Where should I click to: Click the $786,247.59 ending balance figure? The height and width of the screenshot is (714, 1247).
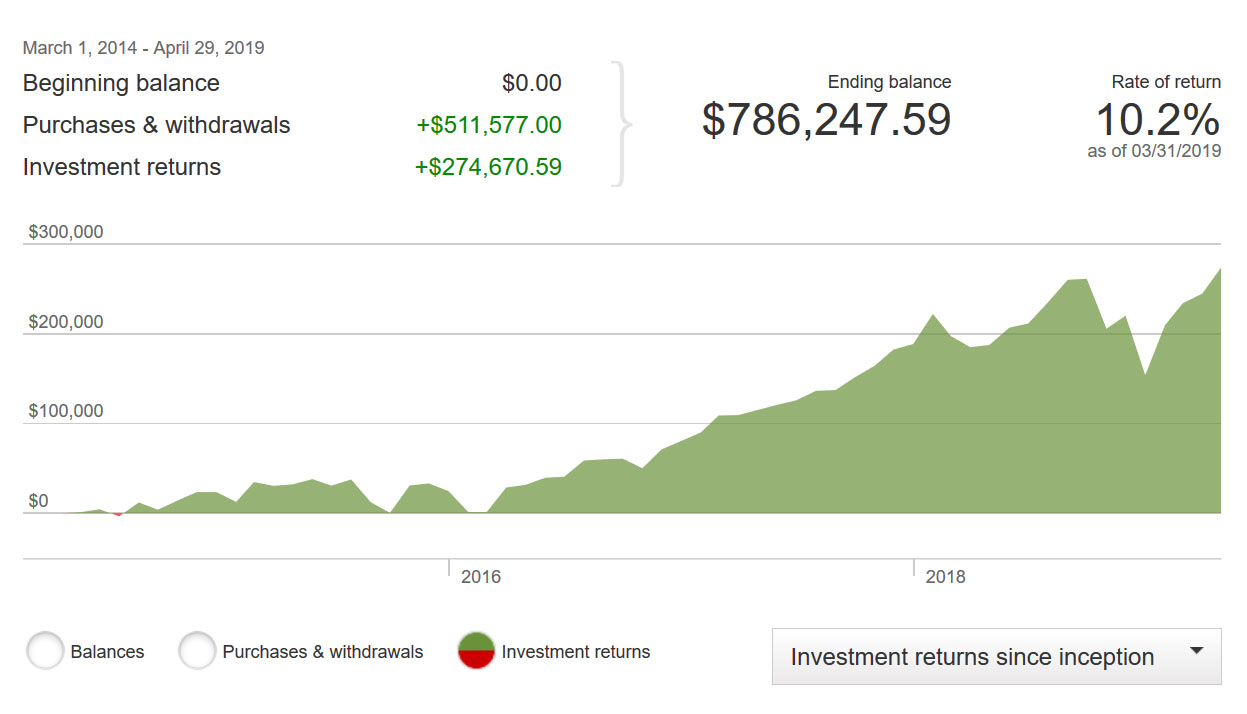click(826, 120)
